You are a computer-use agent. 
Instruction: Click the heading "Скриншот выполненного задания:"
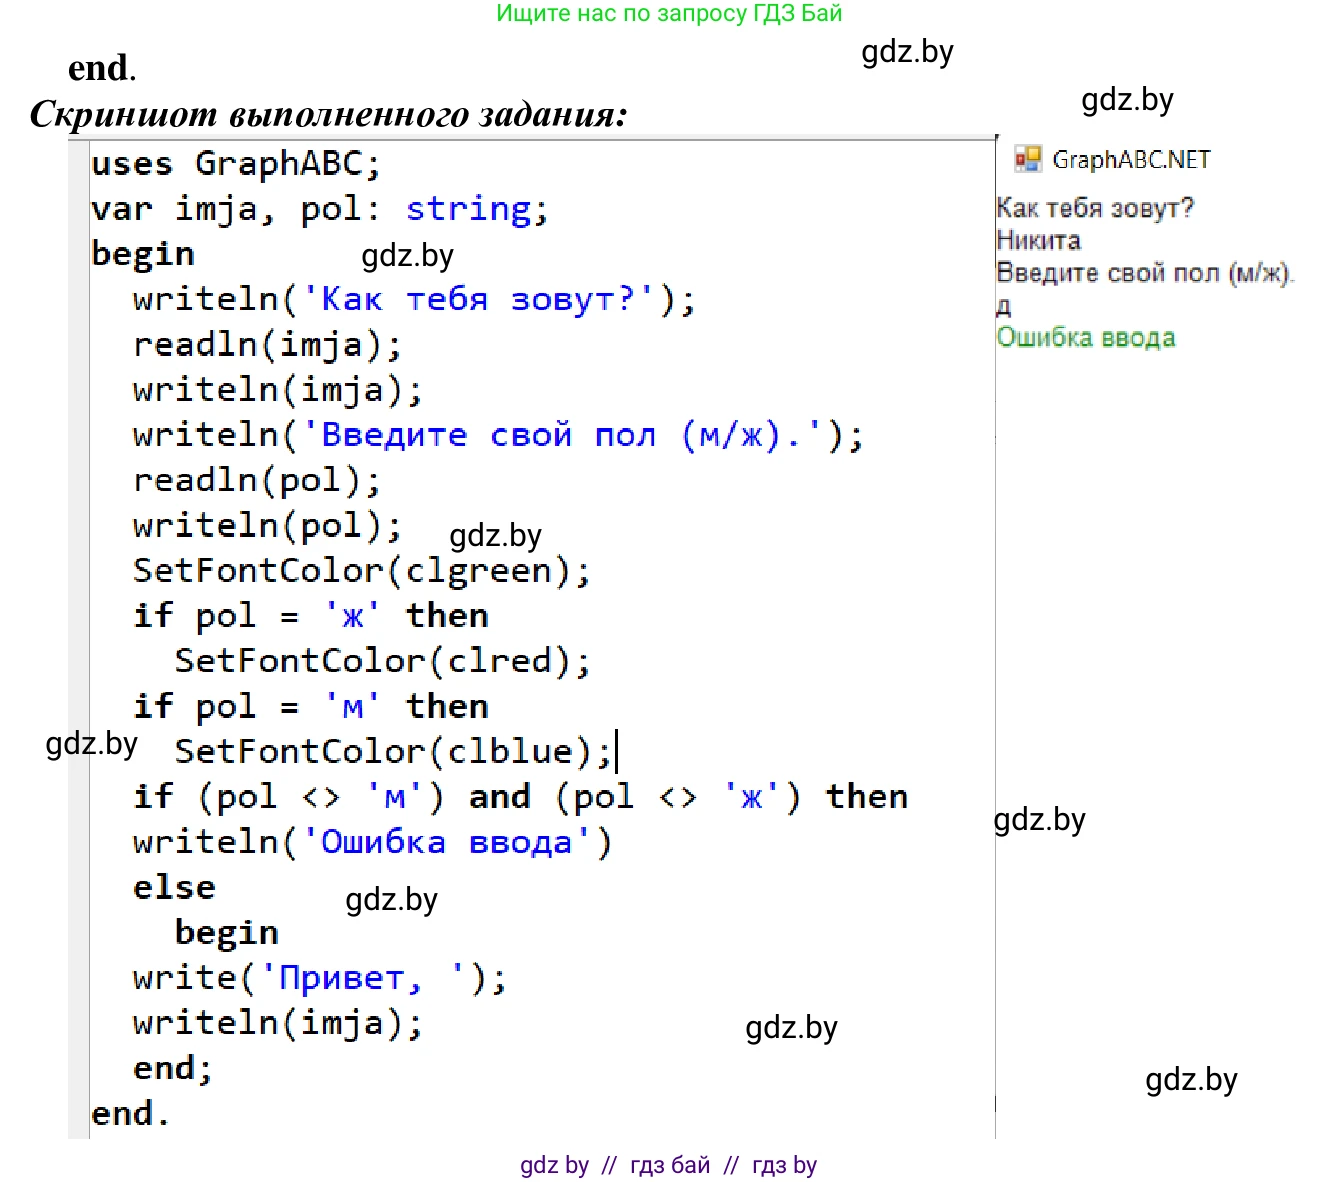tap(328, 114)
